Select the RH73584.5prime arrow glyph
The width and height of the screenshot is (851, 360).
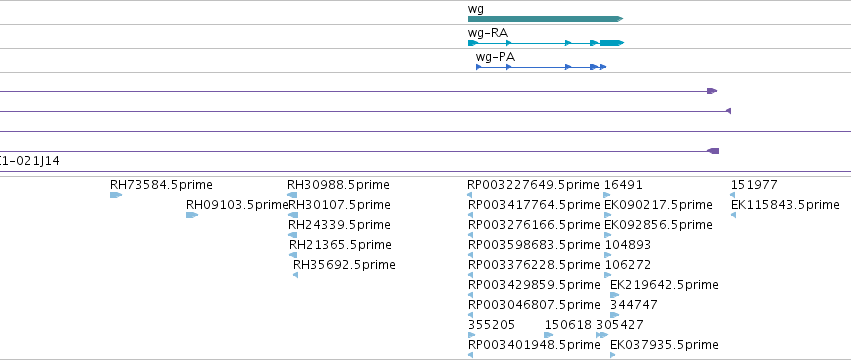[116, 195]
